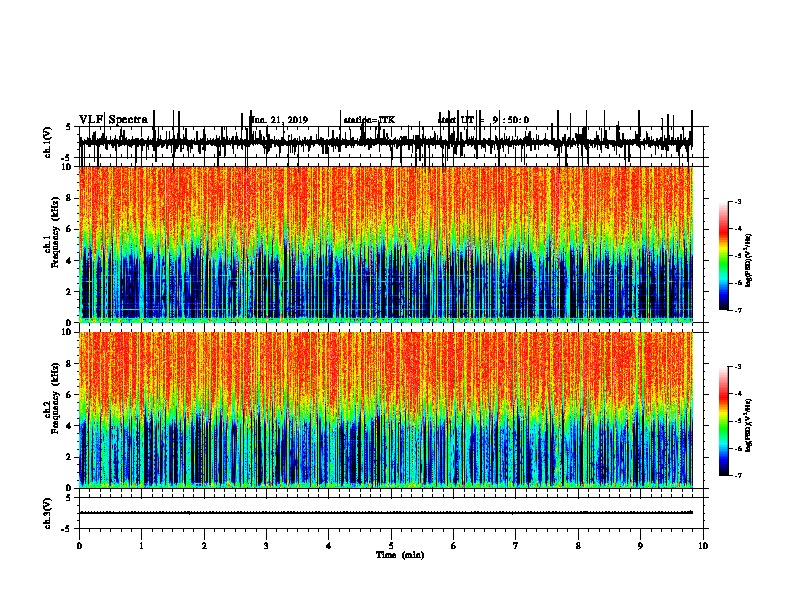This screenshot has height=612, width=792.
Task: Click the ch.2 VLF spectrogram plot
Action: tap(386, 410)
